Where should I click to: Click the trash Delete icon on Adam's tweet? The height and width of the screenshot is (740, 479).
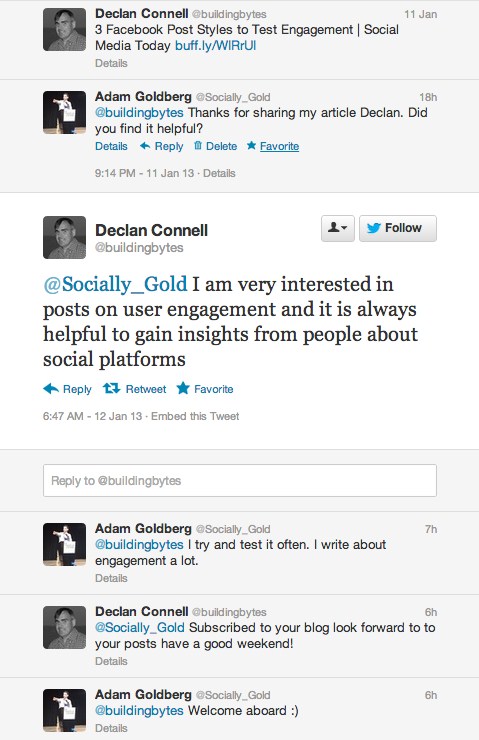(198, 146)
